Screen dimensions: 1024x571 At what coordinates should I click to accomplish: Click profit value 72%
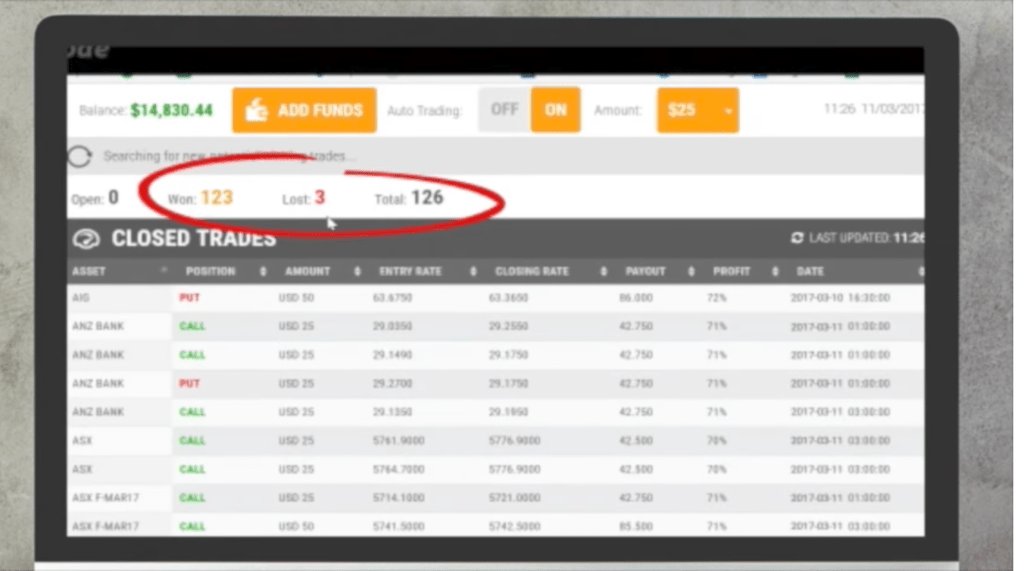pos(716,298)
